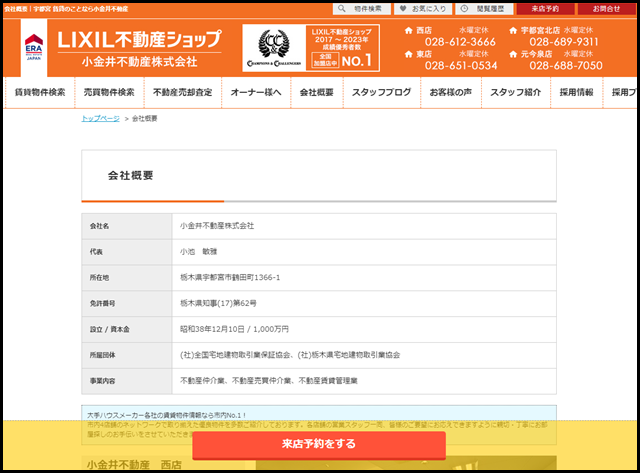Image resolution: width=640 pixels, height=473 pixels.
Task: Click the 来店予約をする button
Action: point(319,444)
